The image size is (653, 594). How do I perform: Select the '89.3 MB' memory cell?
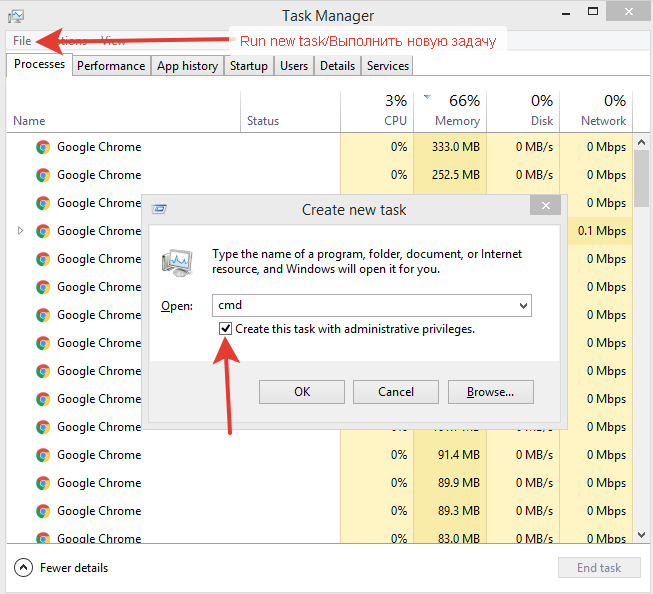450,511
